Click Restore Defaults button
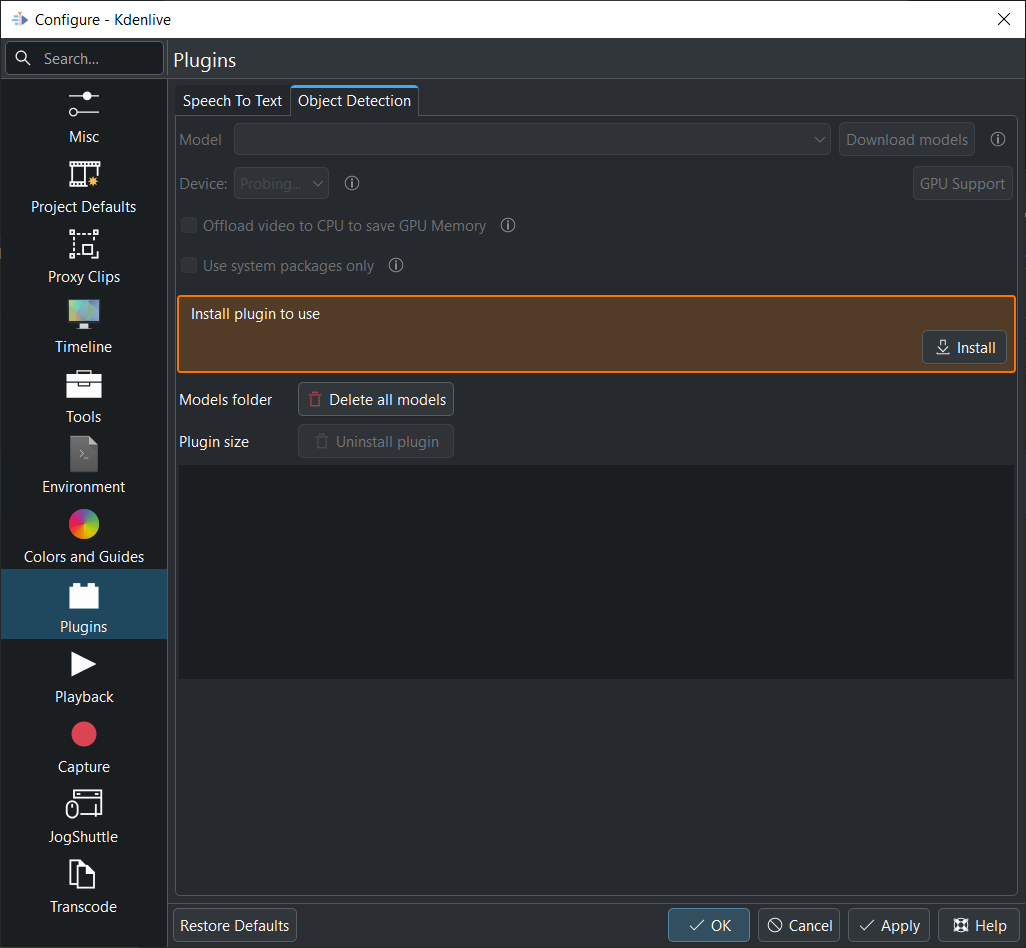 pyautogui.click(x=235, y=926)
